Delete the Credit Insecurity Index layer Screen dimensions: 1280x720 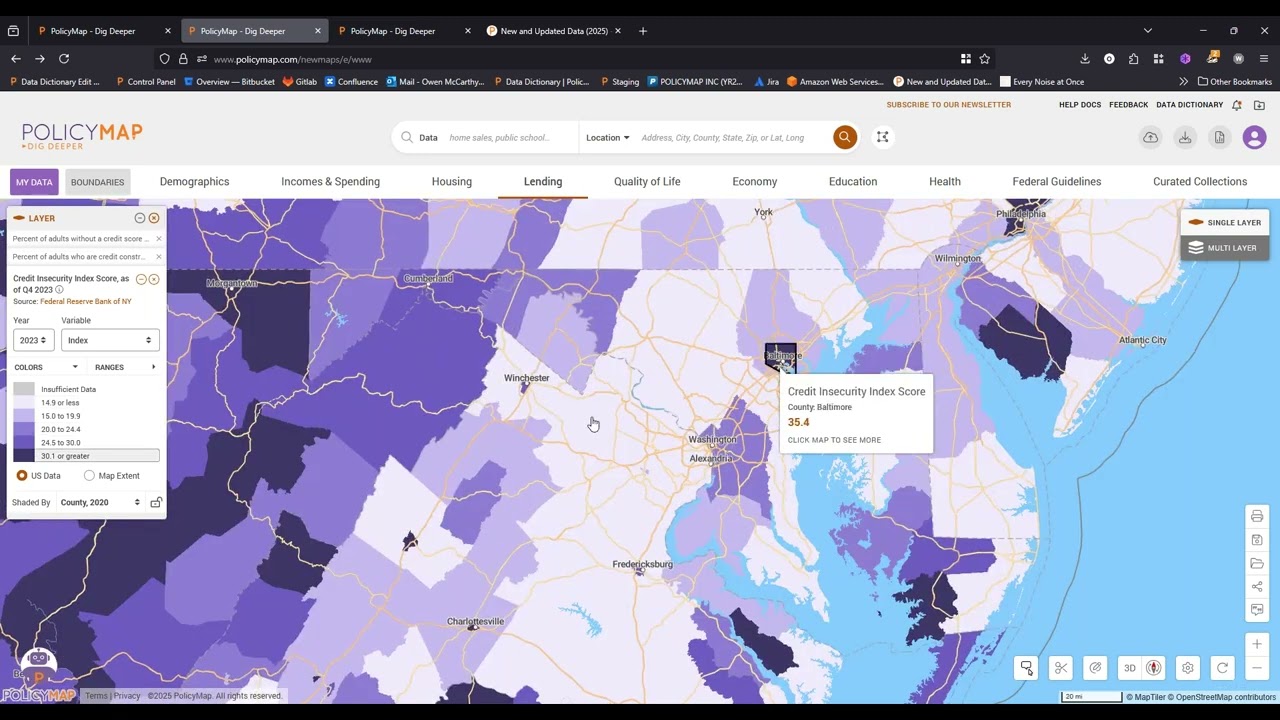pos(154,279)
